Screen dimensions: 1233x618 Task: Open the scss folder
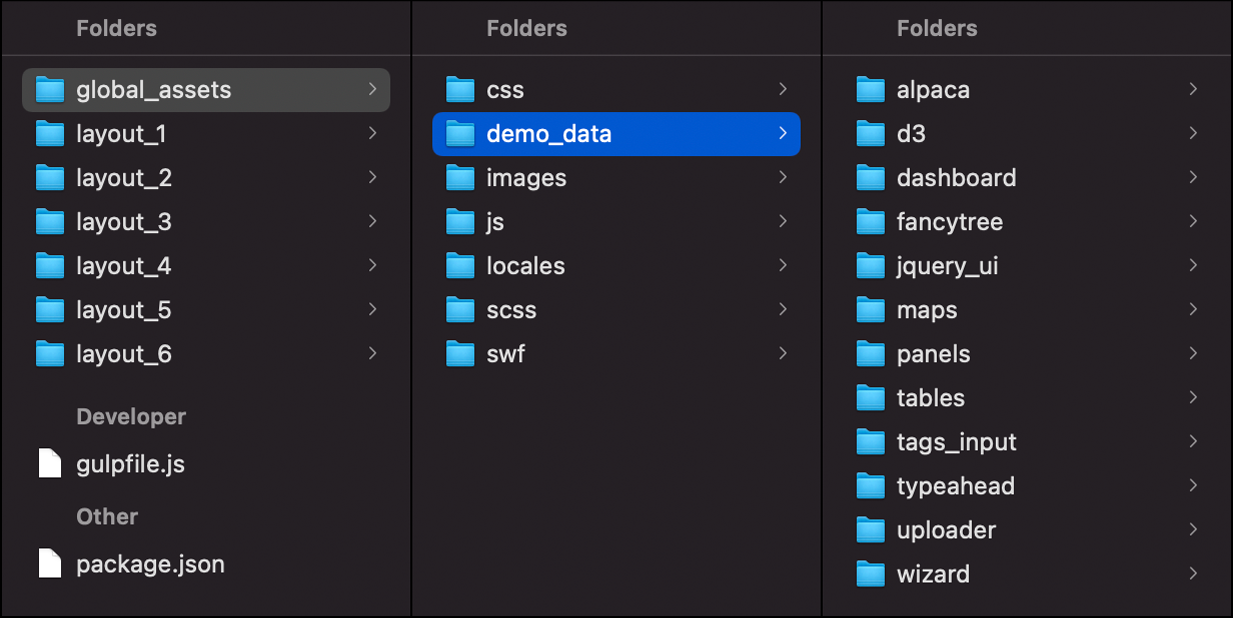616,310
